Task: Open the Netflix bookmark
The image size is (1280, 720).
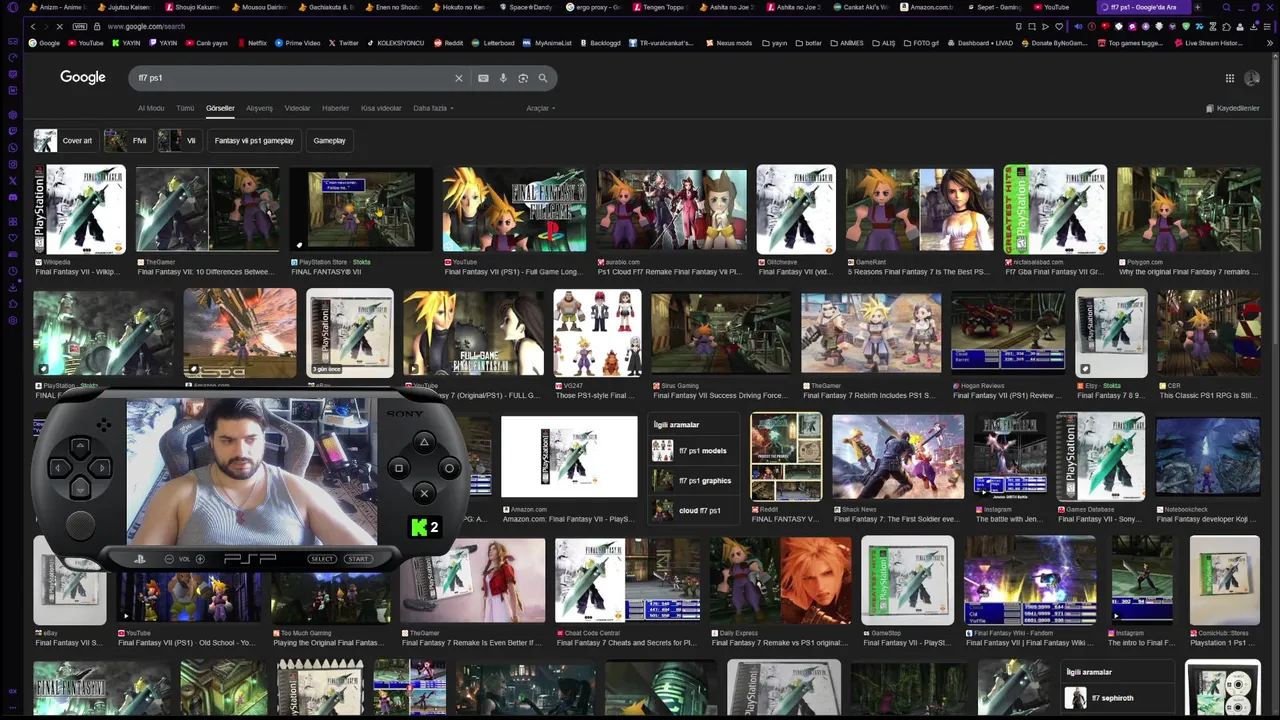Action: tap(251, 43)
